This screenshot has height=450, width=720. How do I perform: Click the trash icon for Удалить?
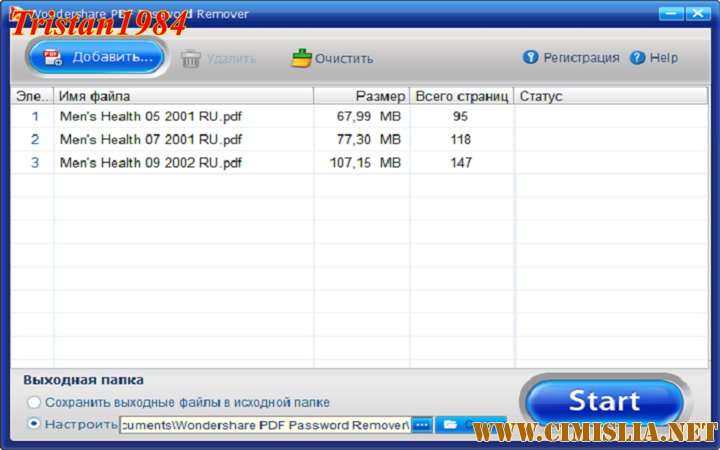click(191, 58)
